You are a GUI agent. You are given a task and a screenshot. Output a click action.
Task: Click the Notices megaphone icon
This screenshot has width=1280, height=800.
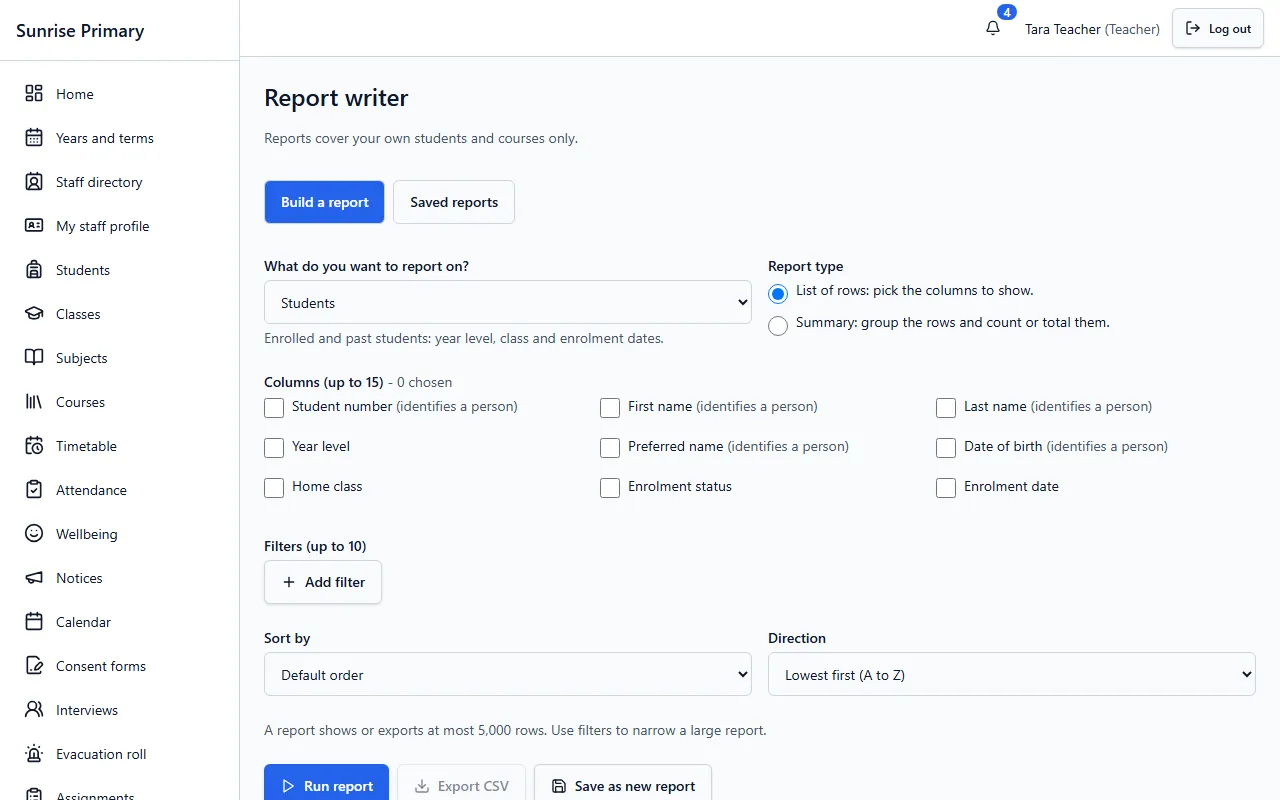coord(34,578)
